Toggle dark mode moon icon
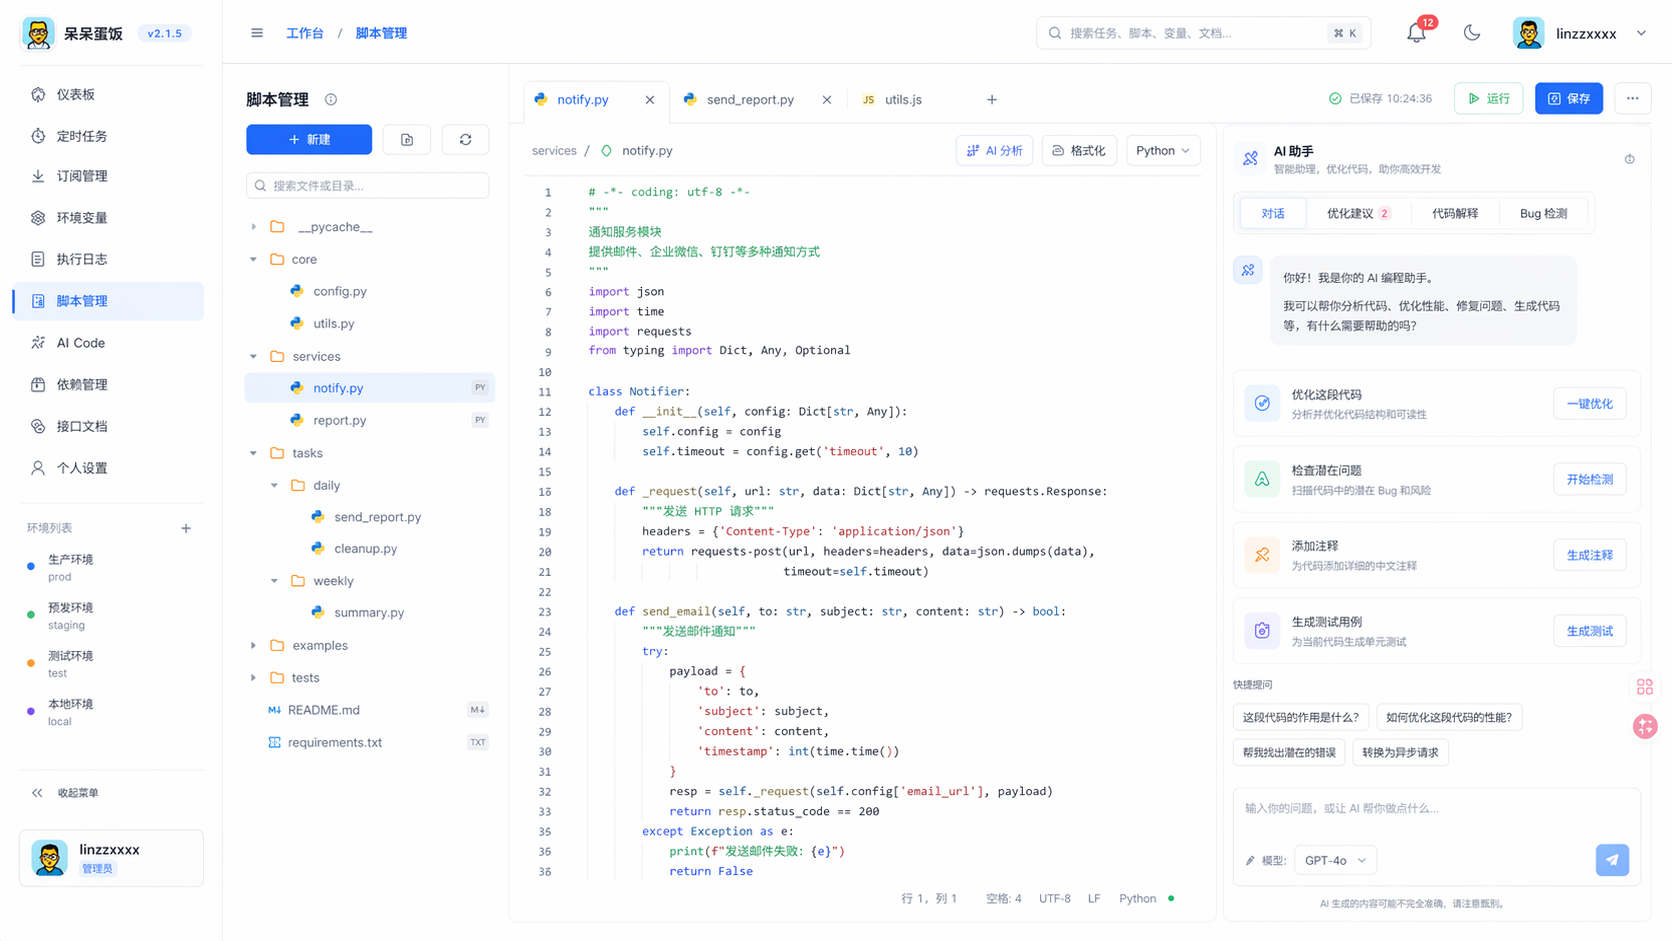The width and height of the screenshot is (1672, 941). coord(1472,33)
